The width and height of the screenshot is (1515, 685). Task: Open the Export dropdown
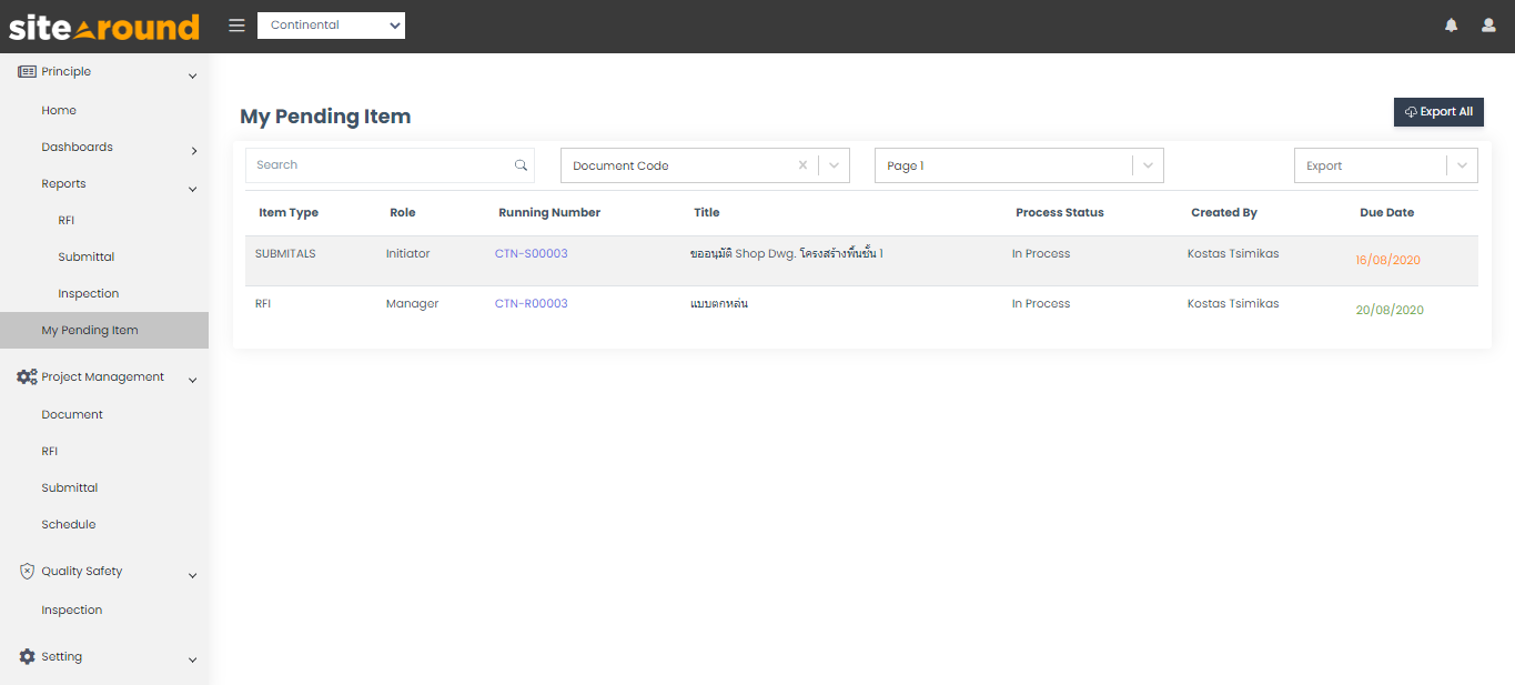click(x=1385, y=165)
